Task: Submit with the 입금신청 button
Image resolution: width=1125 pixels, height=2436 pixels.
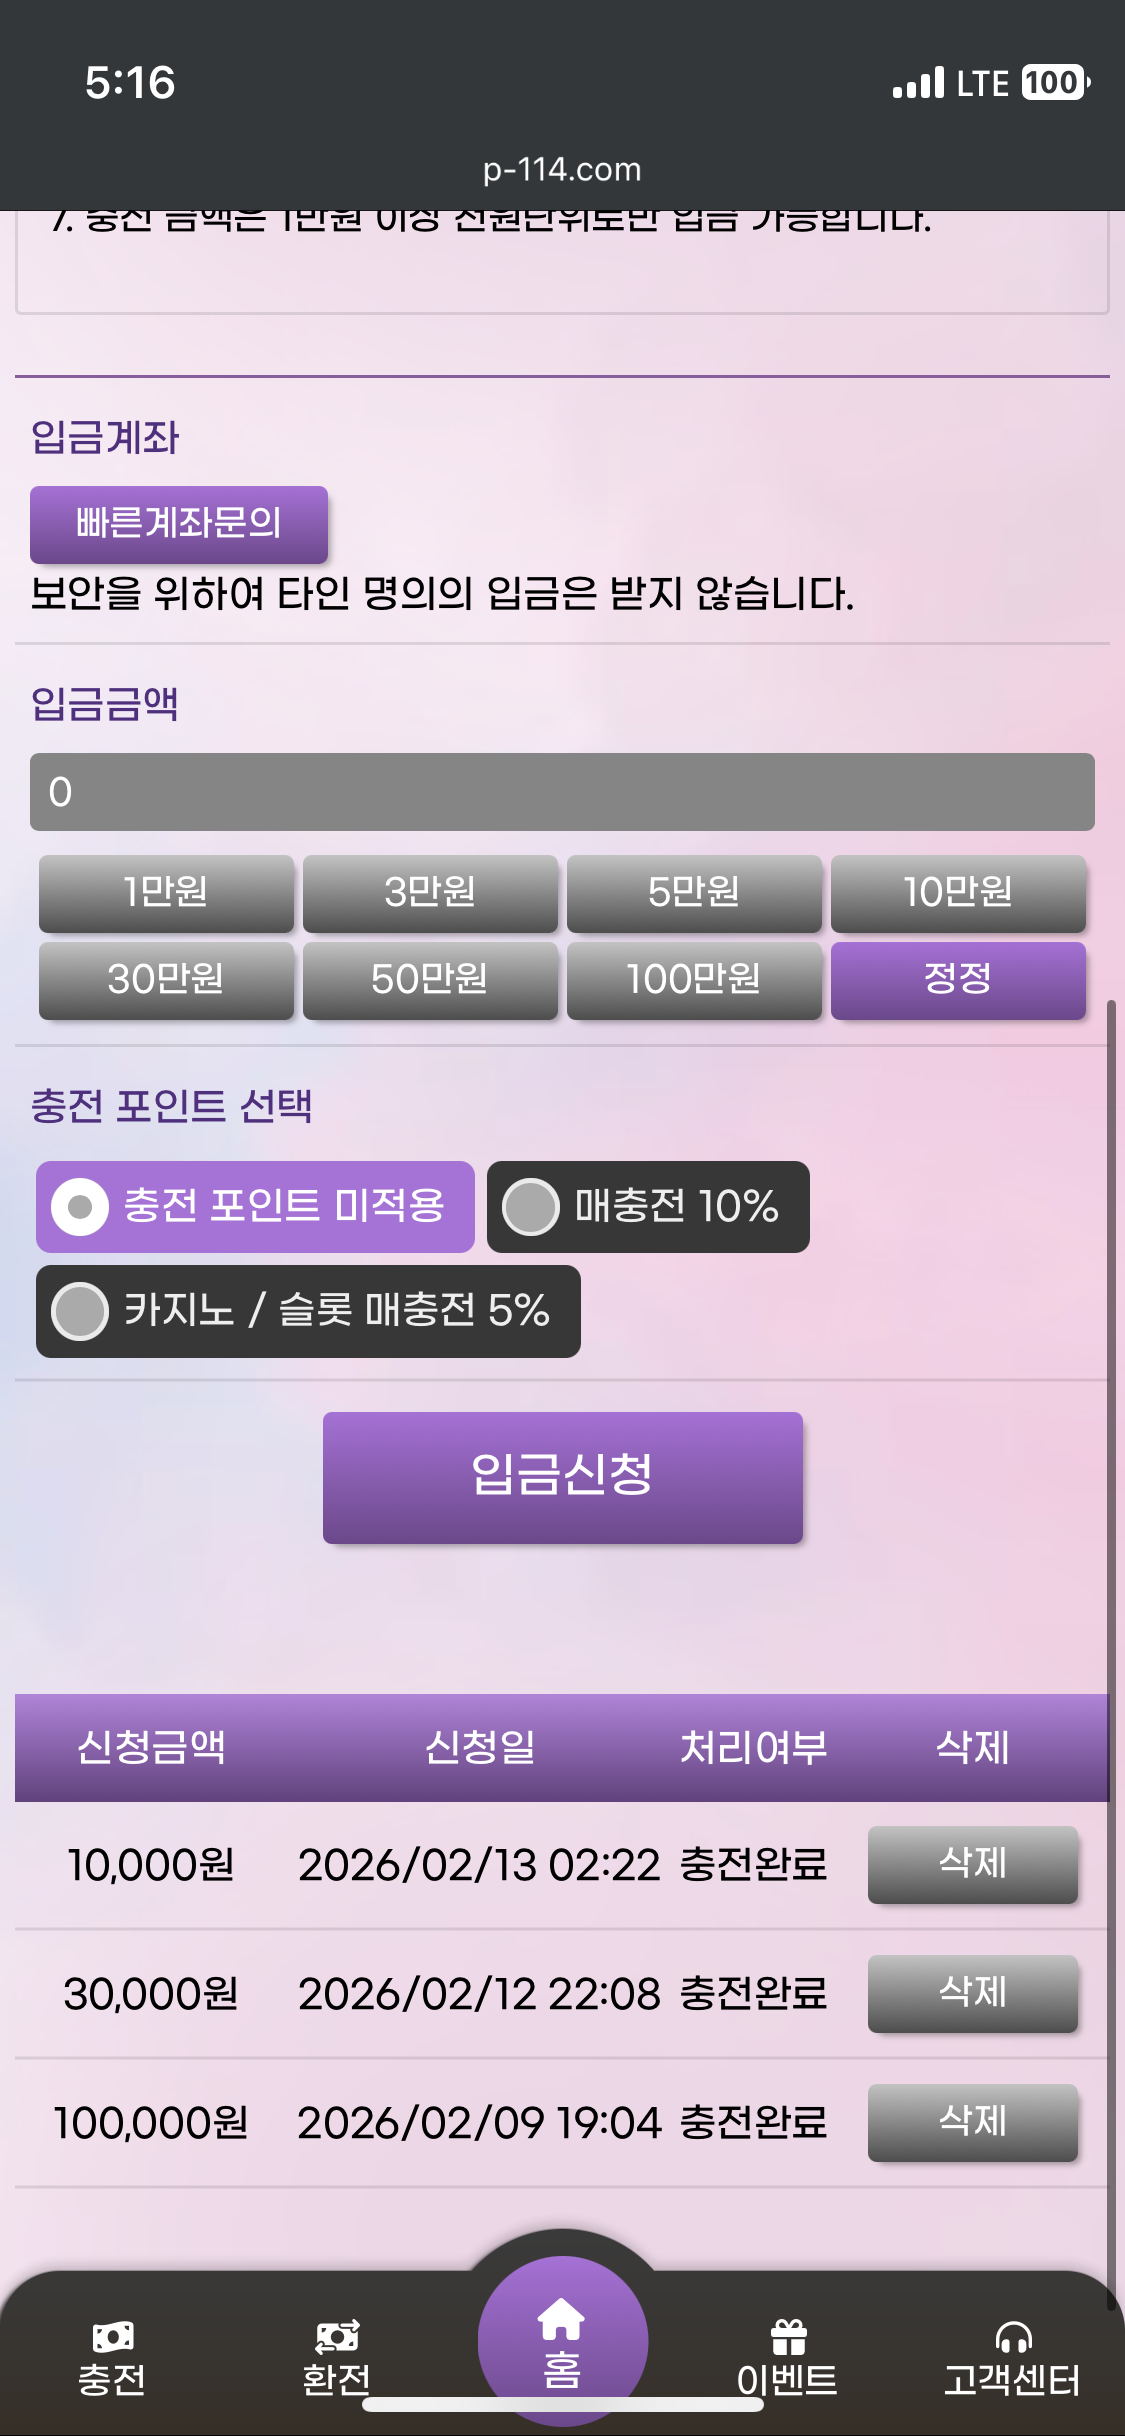Action: coord(562,1477)
